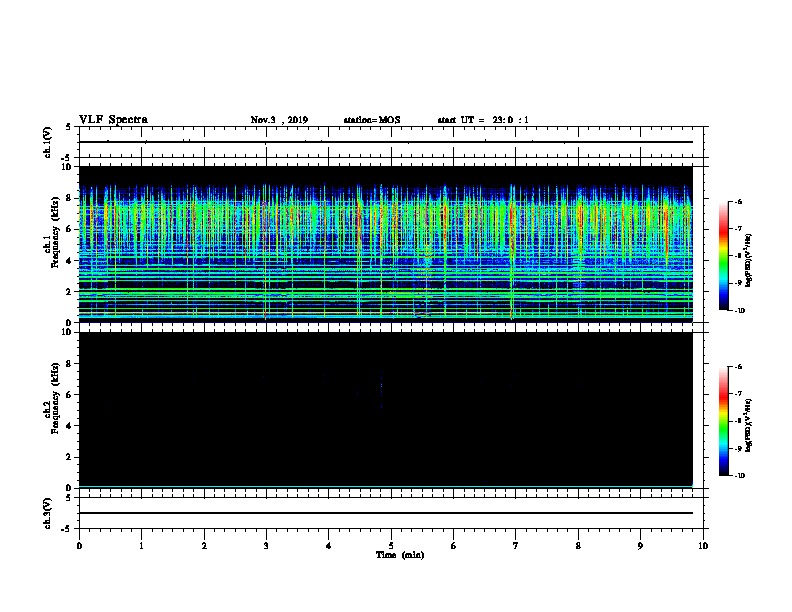Click the "1" tick label on time axis
Image resolution: width=792 pixels, height=612 pixels.
(141, 545)
